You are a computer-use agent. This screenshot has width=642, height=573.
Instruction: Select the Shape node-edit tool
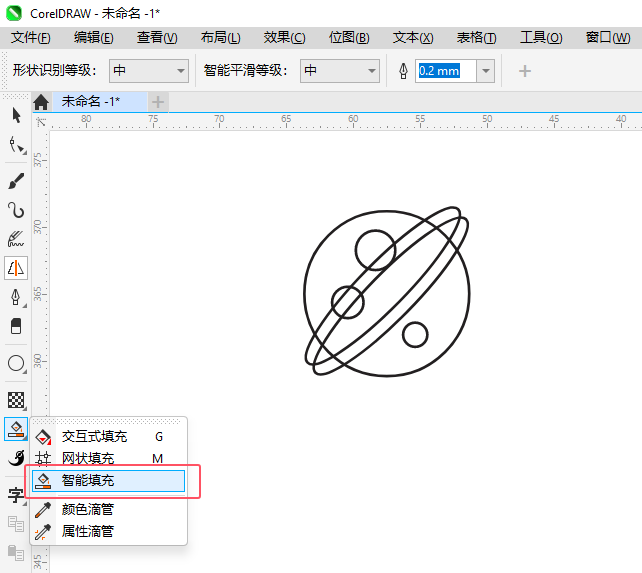(17, 145)
